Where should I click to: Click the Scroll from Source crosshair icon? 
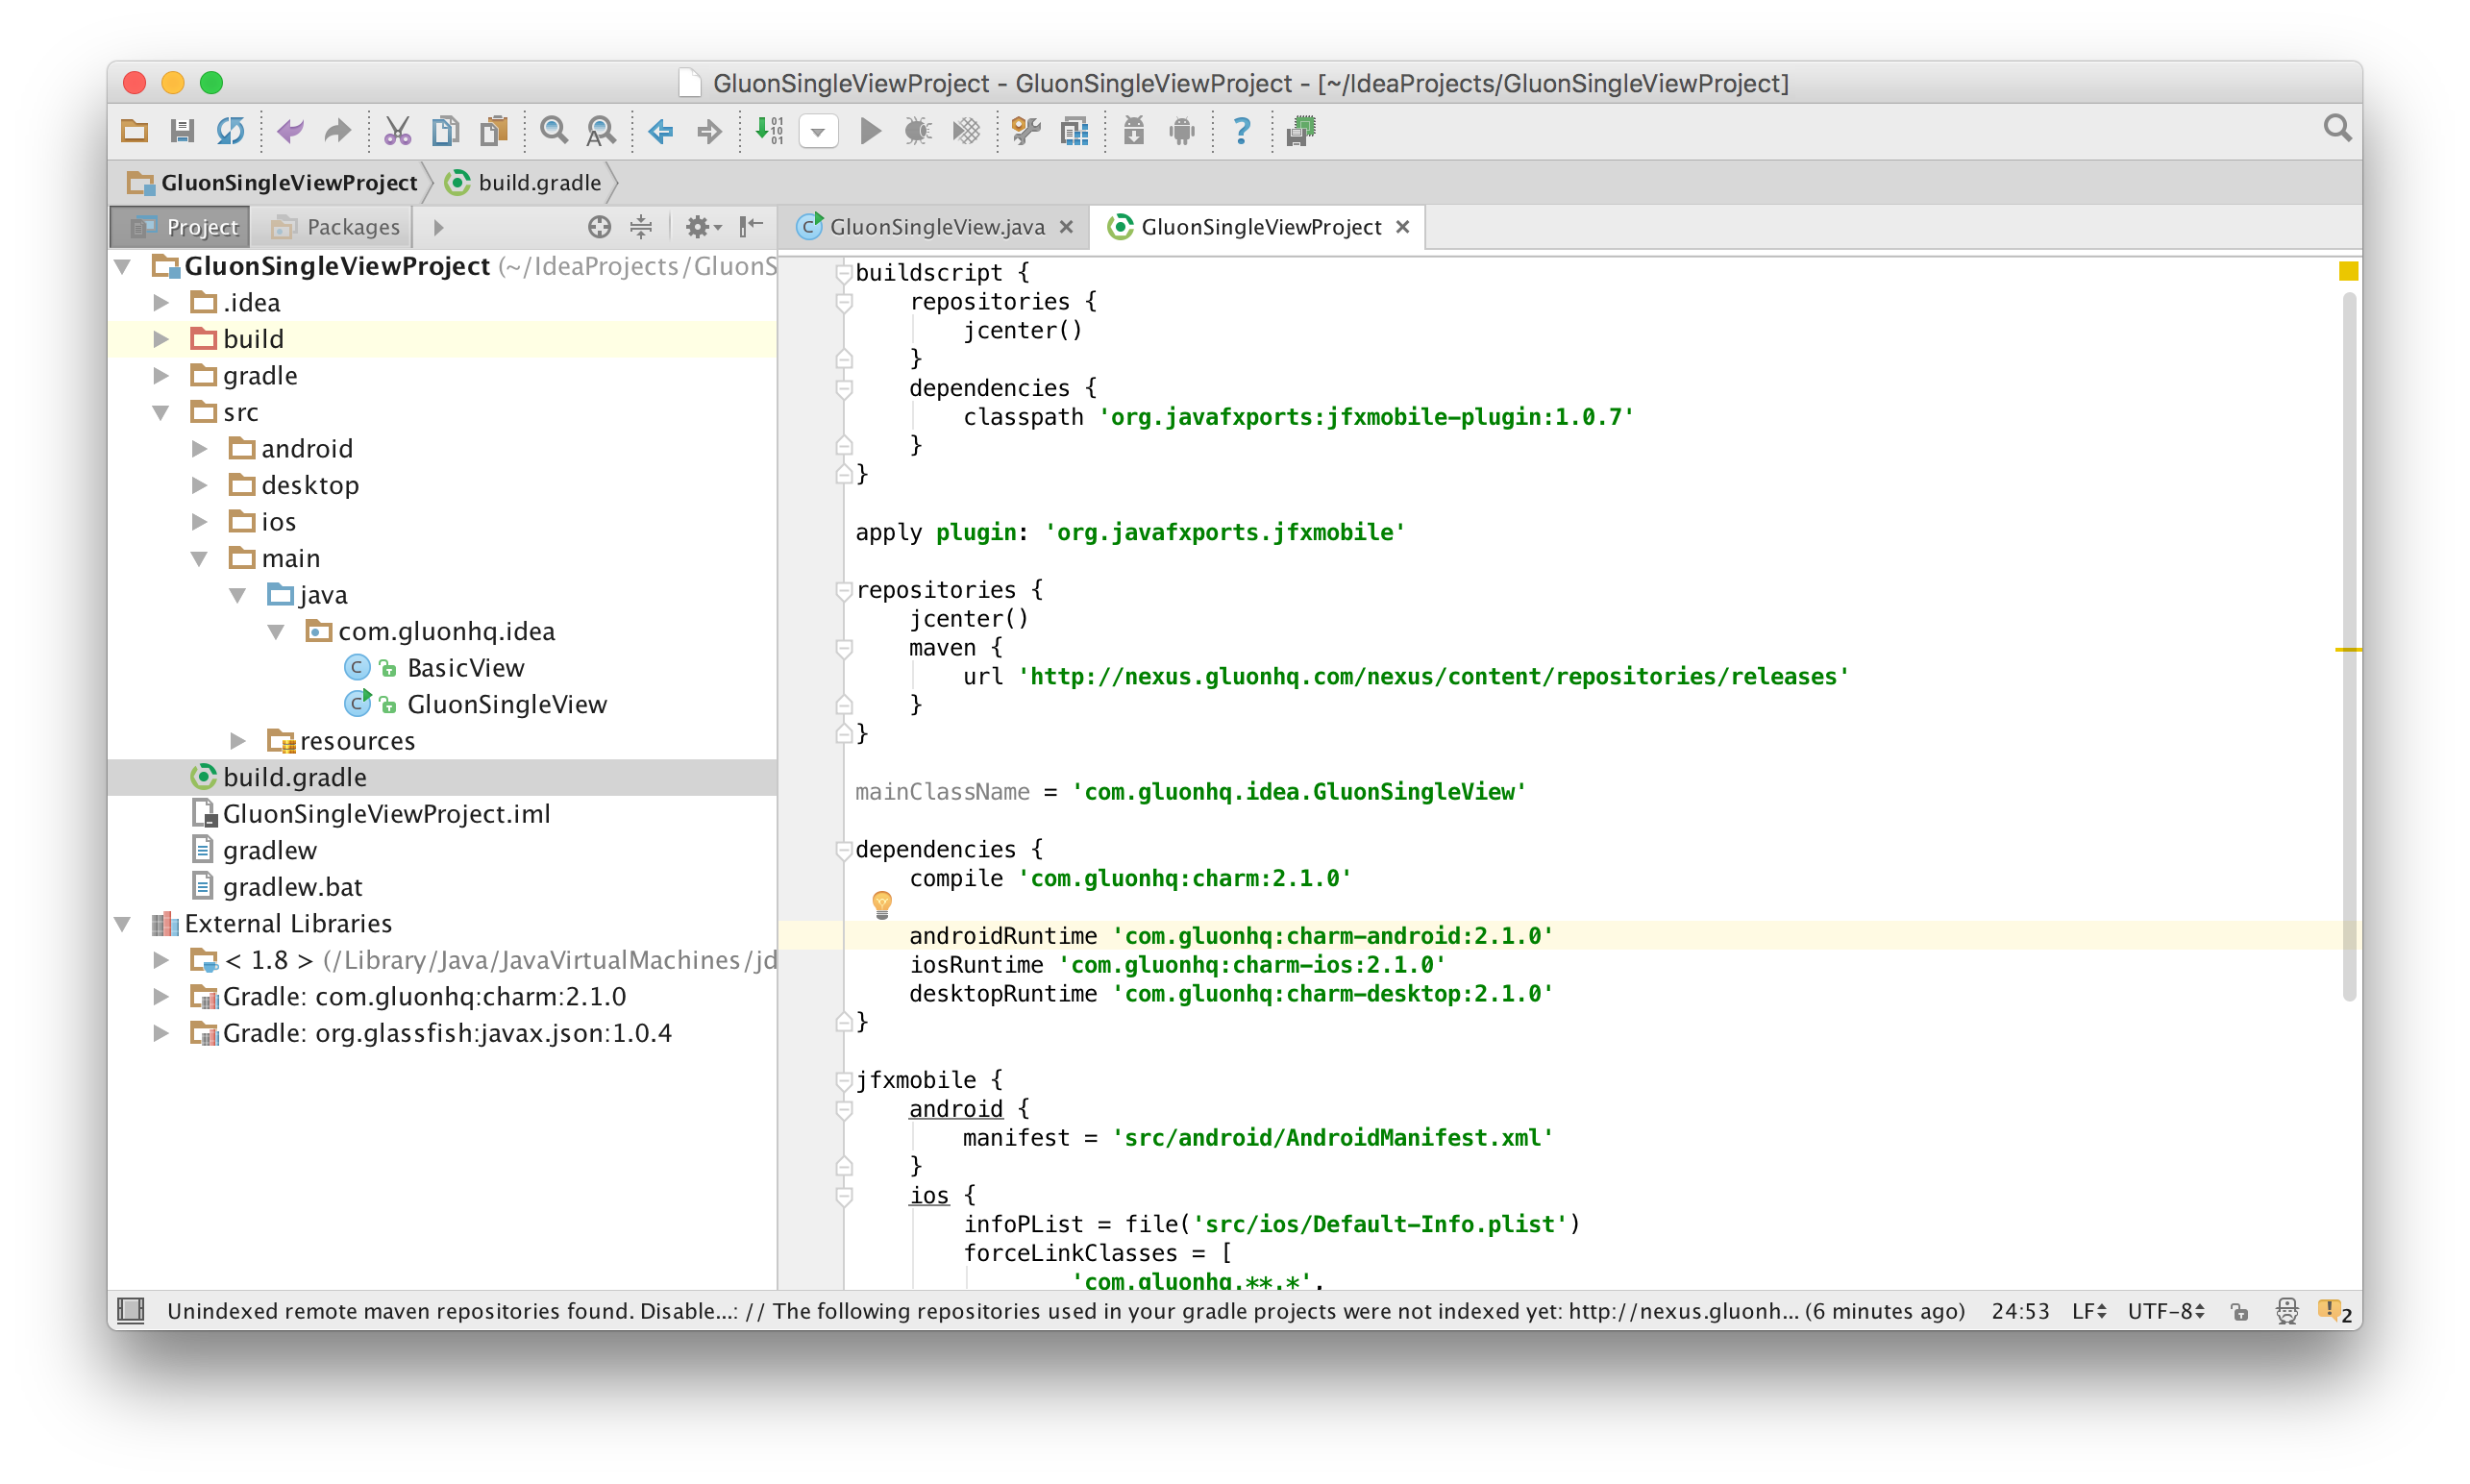599,227
